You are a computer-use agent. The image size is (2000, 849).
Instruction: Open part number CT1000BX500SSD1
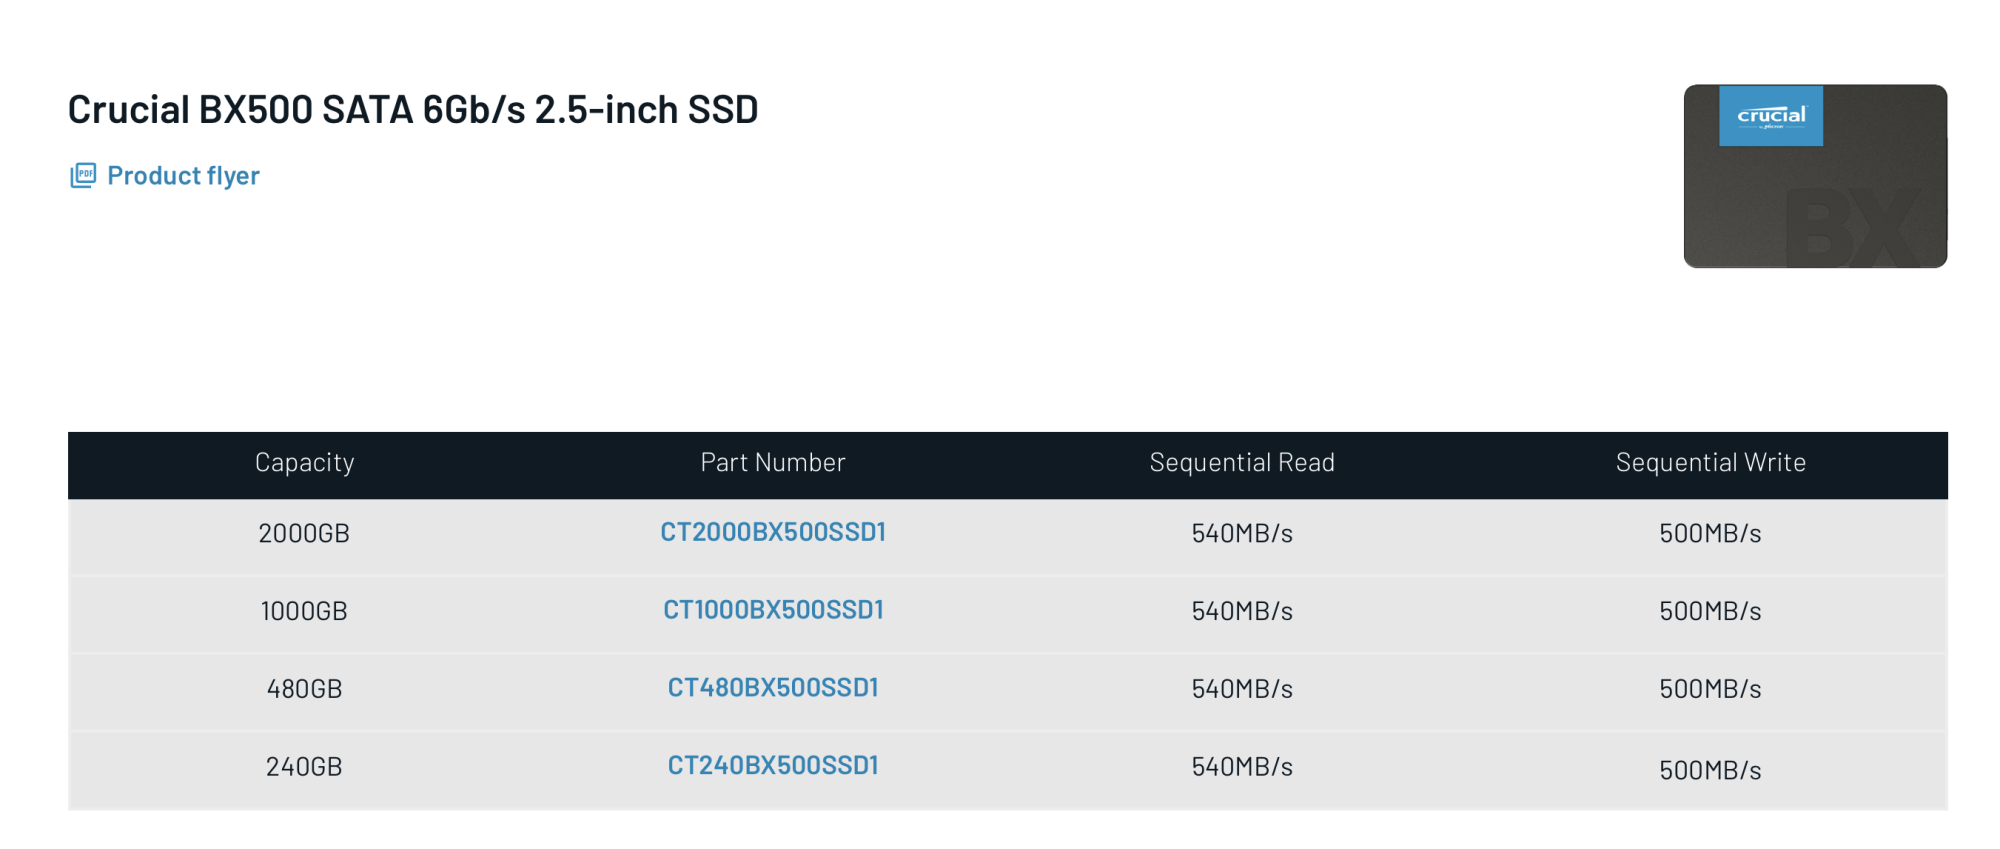coord(773,610)
